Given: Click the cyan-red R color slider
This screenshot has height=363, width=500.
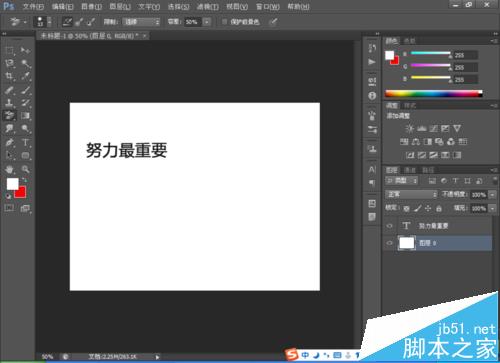Looking at the screenshot, I should click(431, 53).
